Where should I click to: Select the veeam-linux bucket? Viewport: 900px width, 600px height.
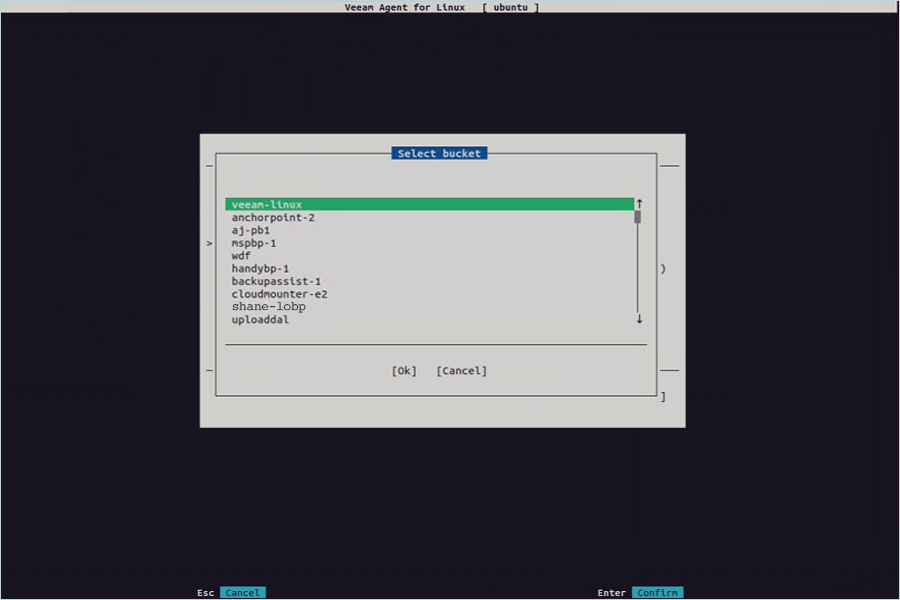[429, 204]
